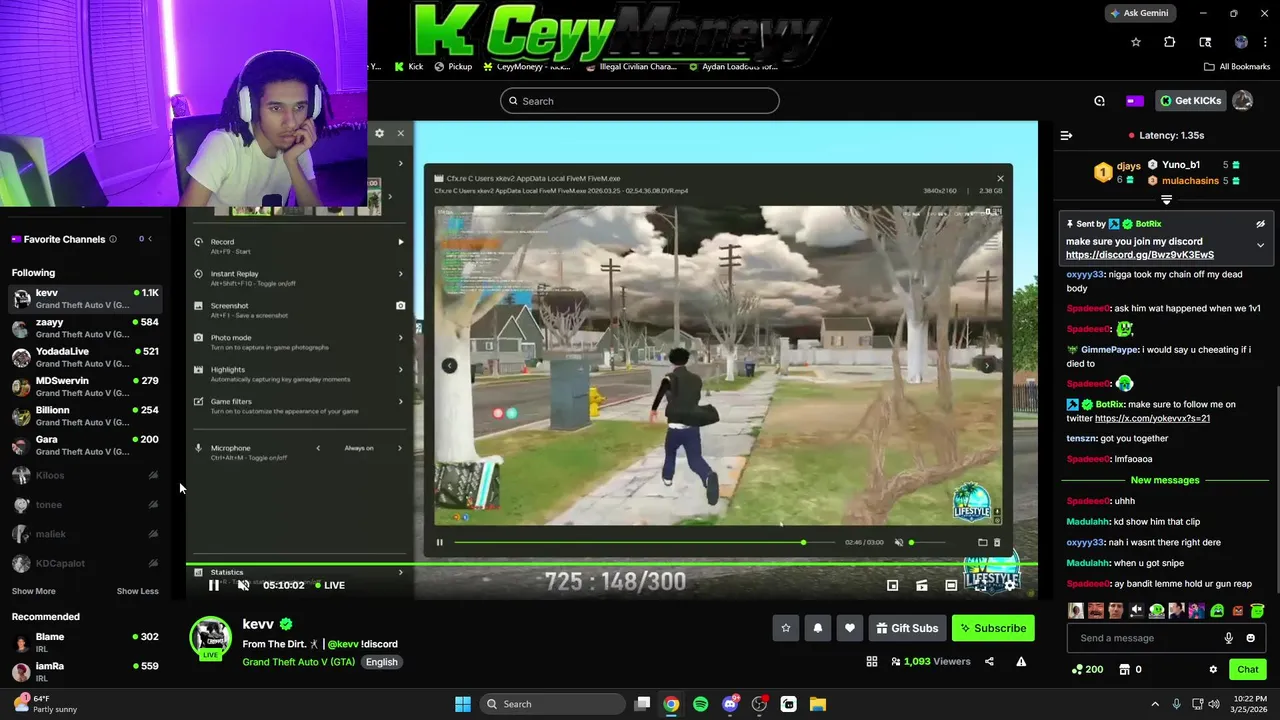Open the Gift Subs button

point(907,628)
